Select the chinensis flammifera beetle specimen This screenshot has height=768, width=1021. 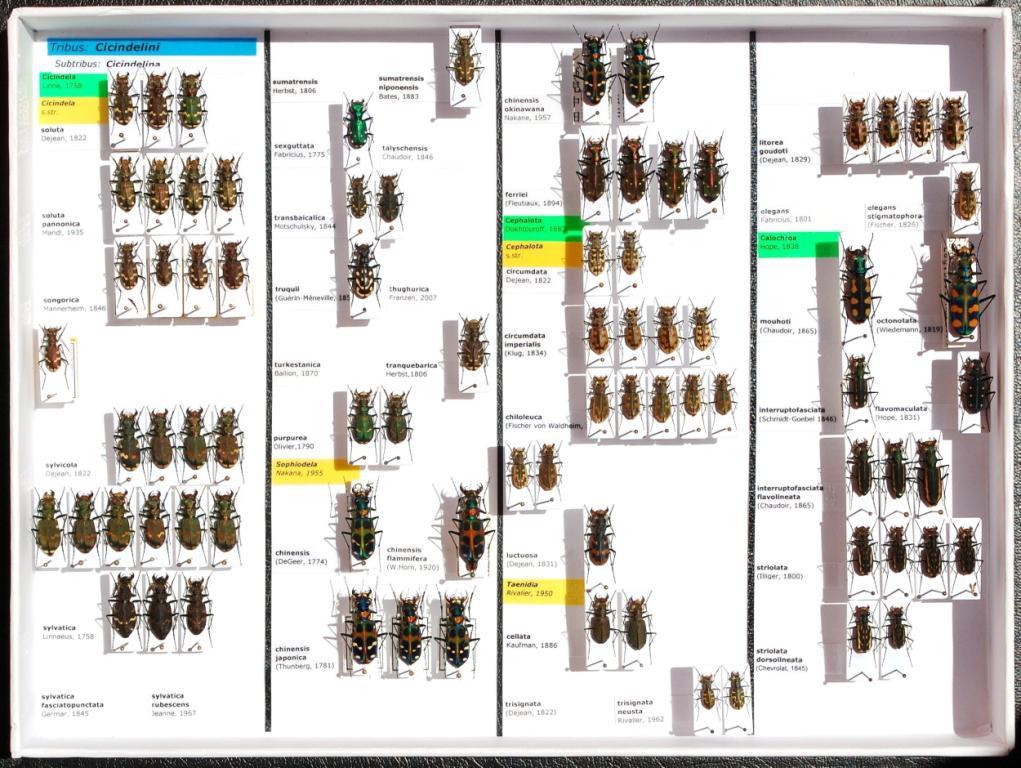470,528
